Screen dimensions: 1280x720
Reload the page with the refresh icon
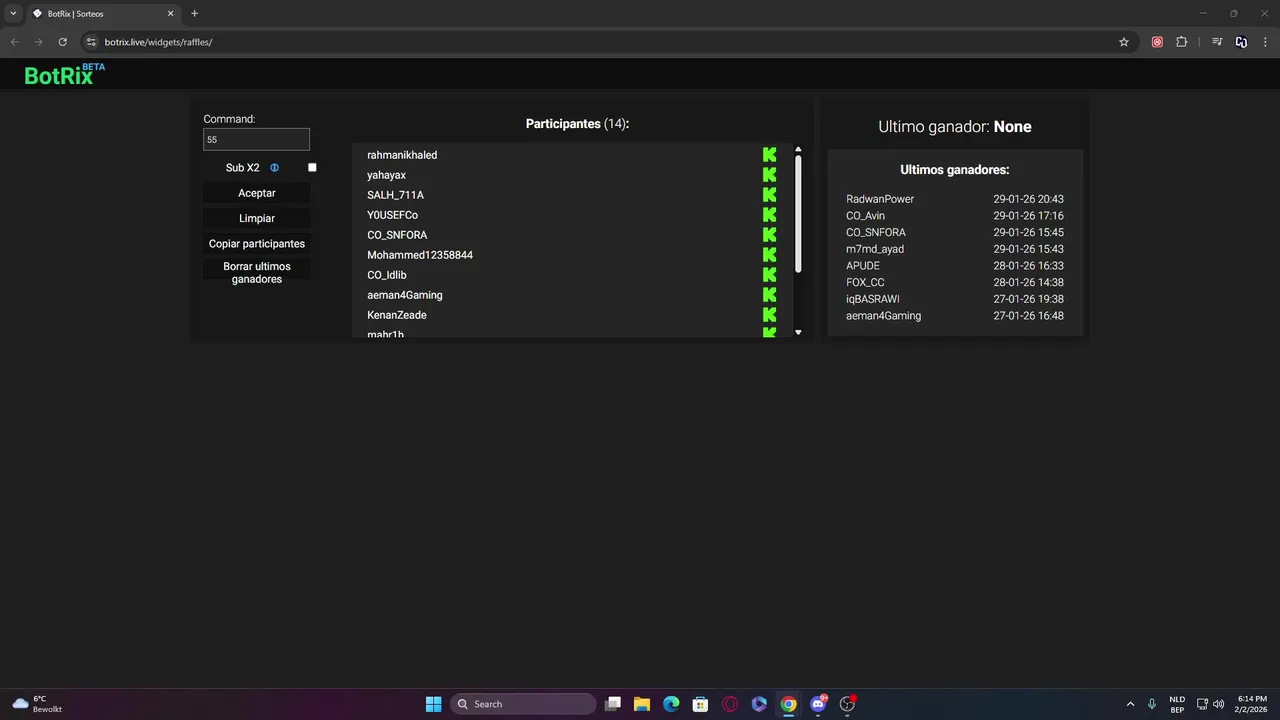pyautogui.click(x=62, y=42)
